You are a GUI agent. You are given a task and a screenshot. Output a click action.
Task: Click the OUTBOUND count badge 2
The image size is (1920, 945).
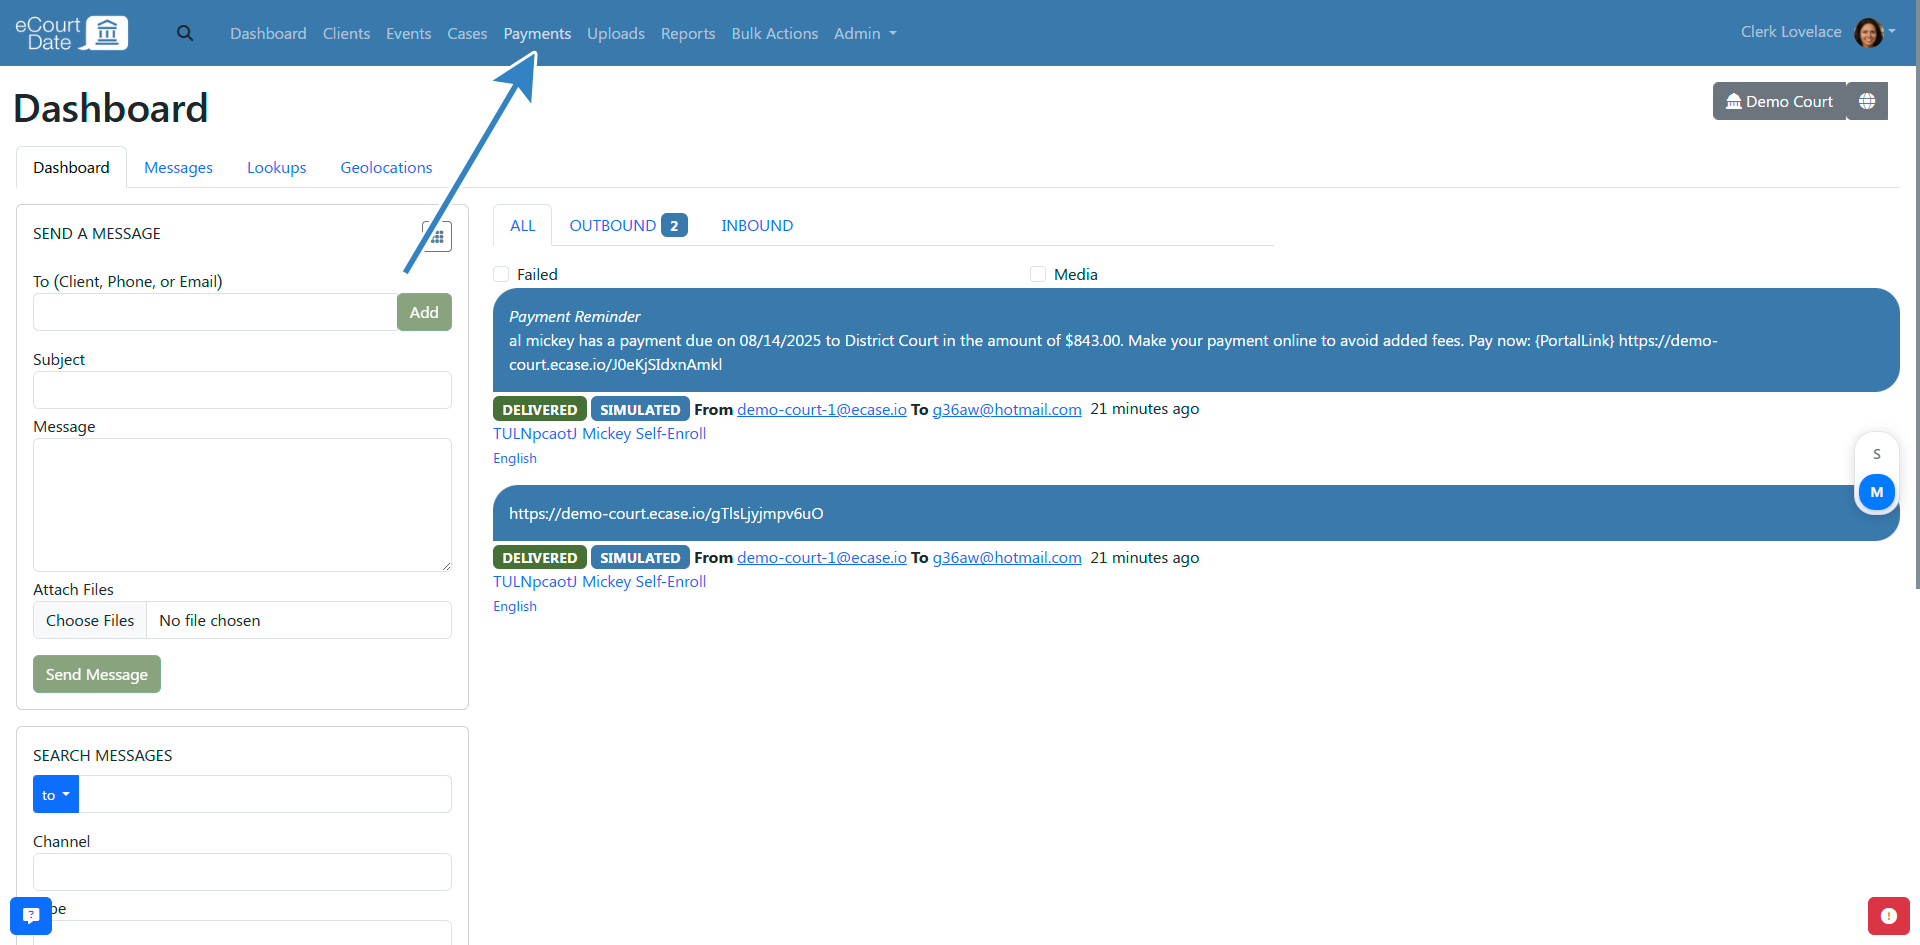[x=674, y=225]
